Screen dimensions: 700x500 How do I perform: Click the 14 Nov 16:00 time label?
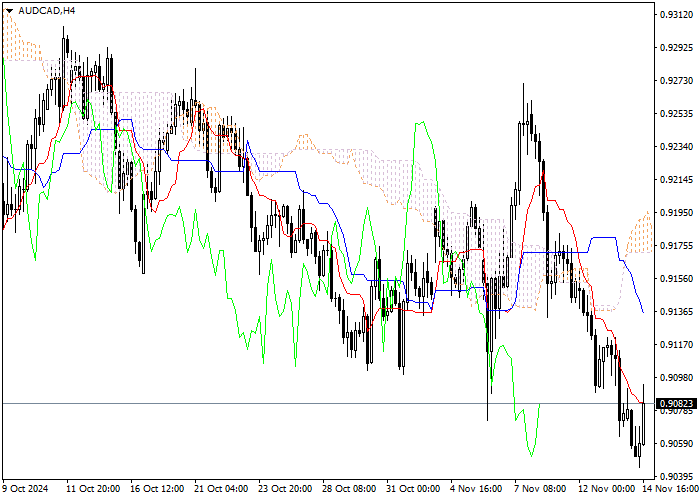pyautogui.click(x=670, y=489)
